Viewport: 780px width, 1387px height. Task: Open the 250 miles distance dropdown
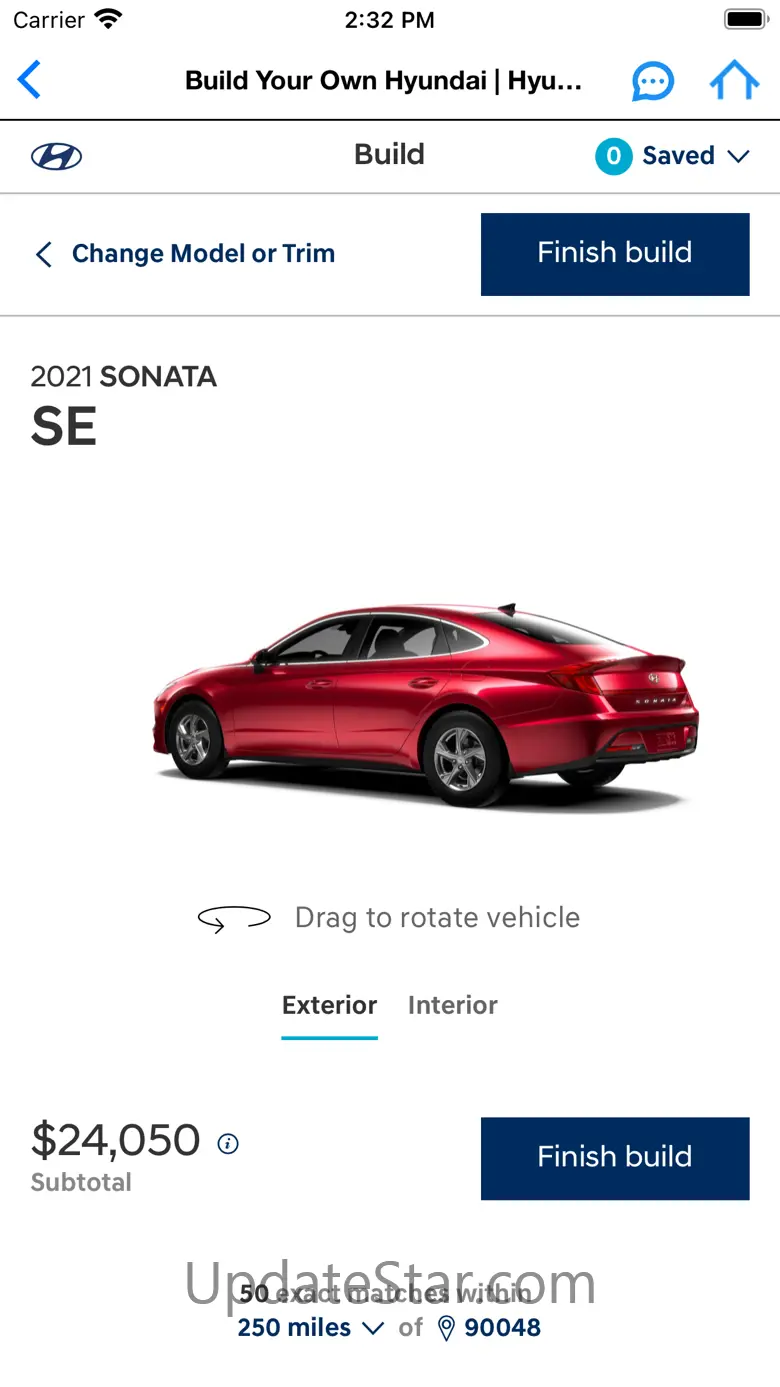click(x=310, y=1328)
